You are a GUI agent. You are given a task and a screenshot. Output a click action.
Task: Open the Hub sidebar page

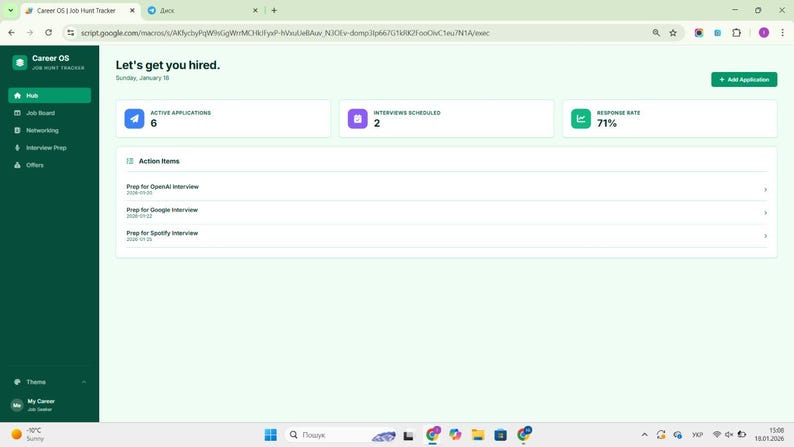point(50,95)
